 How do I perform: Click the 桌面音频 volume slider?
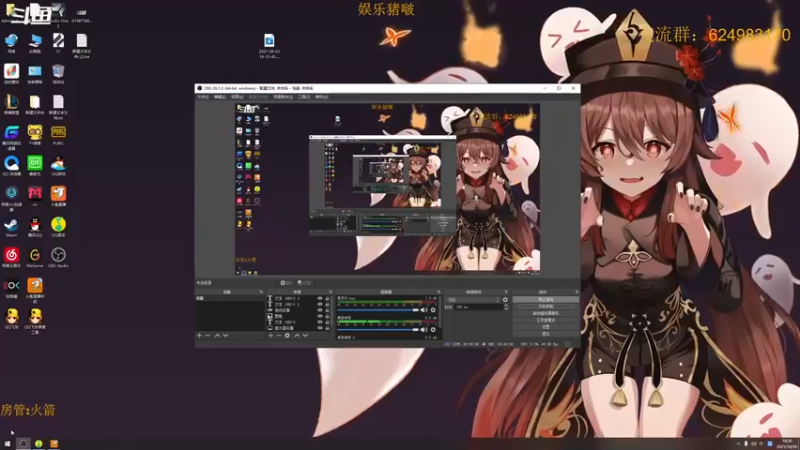pos(378,330)
